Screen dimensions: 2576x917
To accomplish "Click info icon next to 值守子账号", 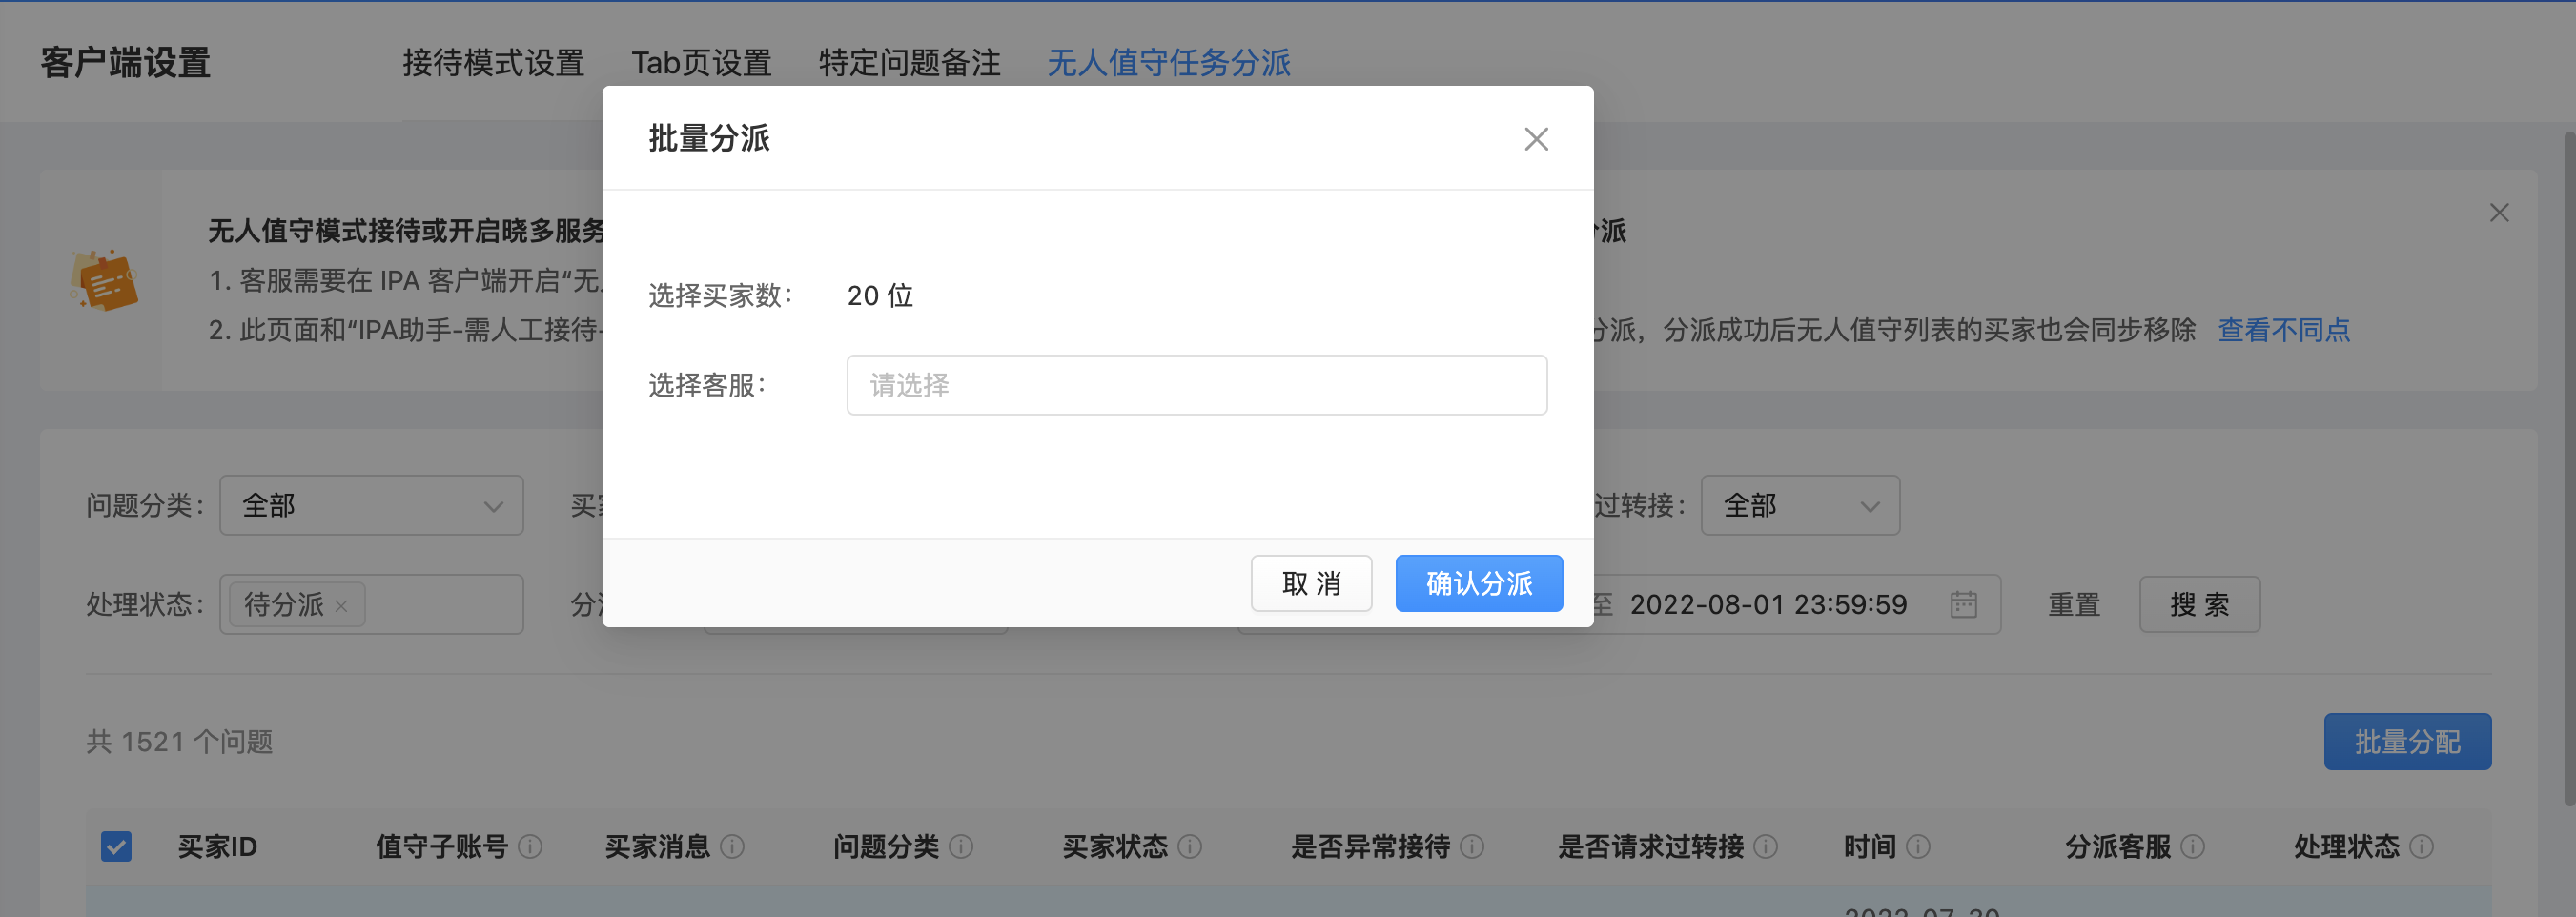I will [x=530, y=847].
